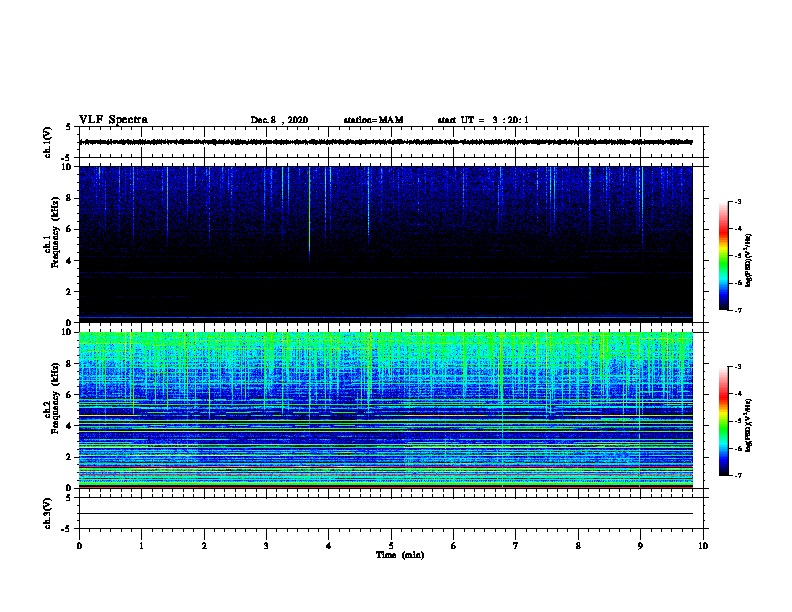The image size is (792, 612).
Task: Click ch.1 frequency tick label "6"
Action: (69, 229)
